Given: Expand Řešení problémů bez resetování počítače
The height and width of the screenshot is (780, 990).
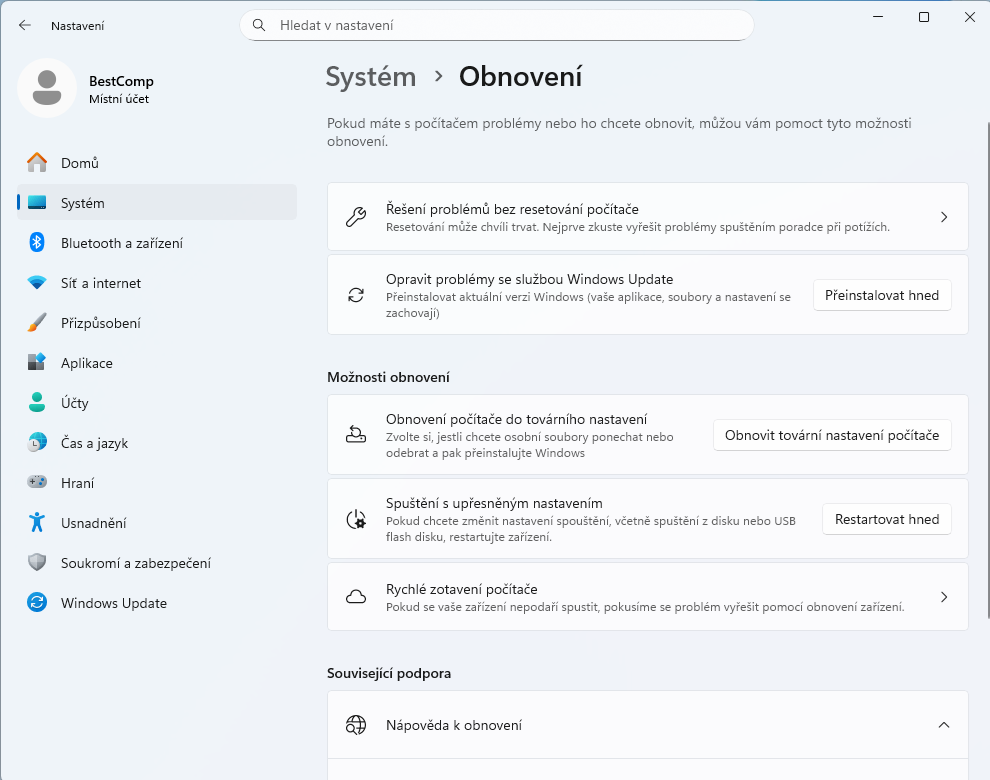Looking at the screenshot, I should coord(943,216).
